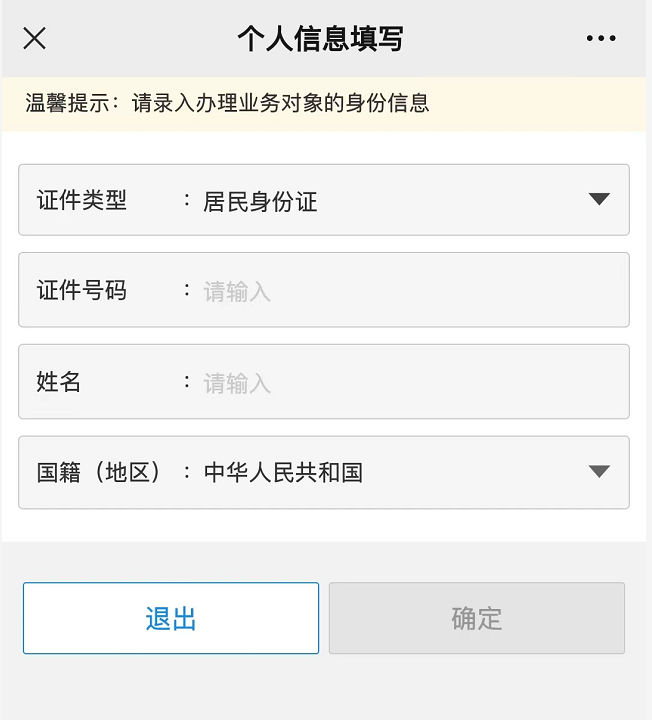652x720 pixels.
Task: Click blank space below the 退出 button
Action: click(x=170, y=690)
